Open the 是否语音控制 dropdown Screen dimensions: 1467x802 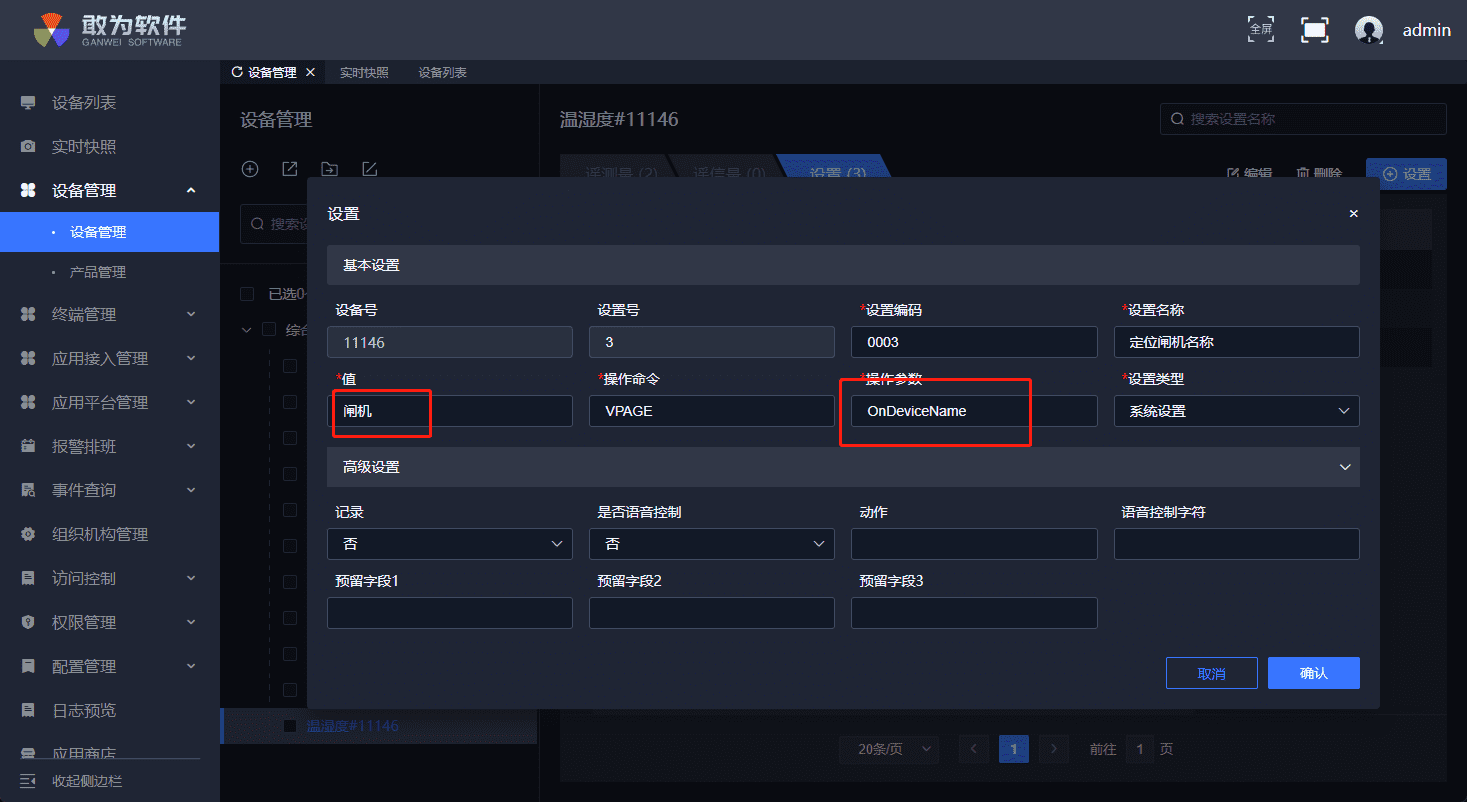pyautogui.click(x=712, y=544)
